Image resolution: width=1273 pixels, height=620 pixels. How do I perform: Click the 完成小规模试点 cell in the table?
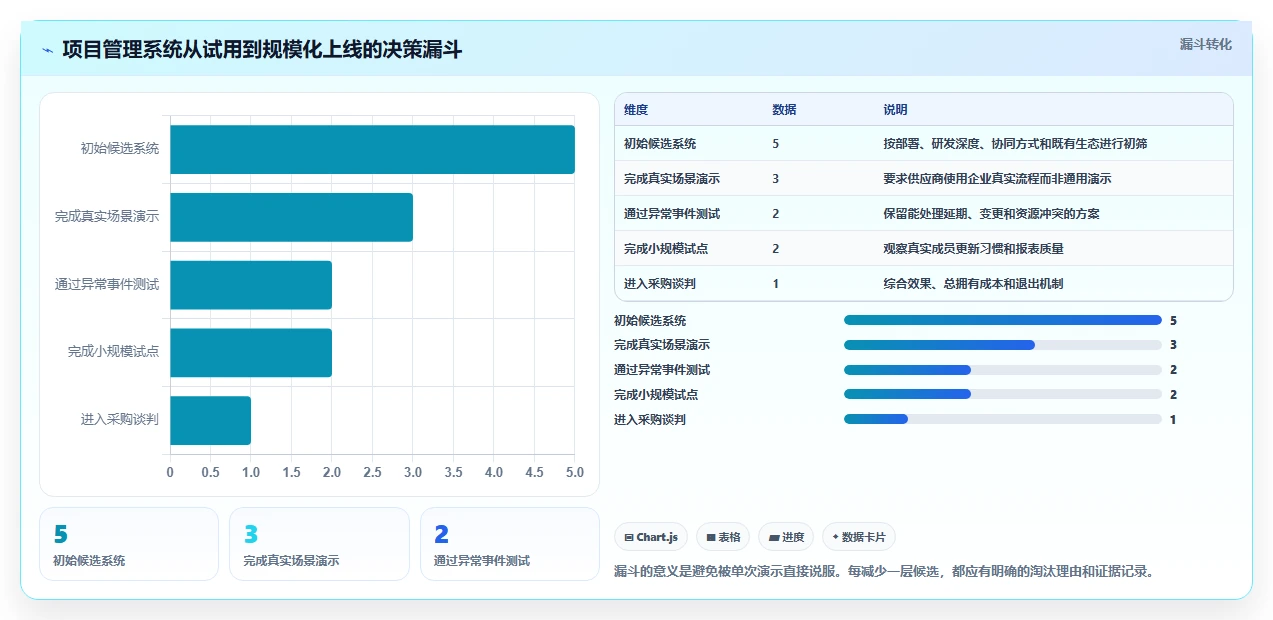[x=666, y=249]
